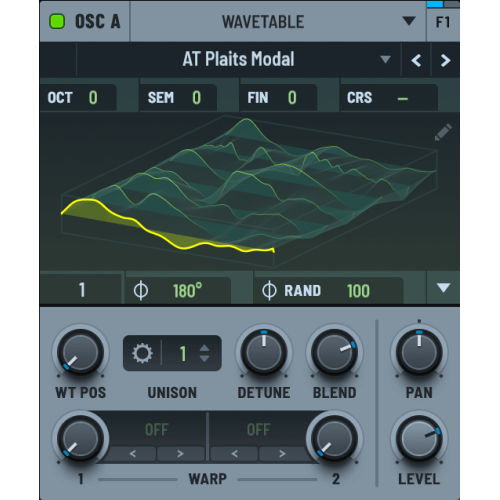500x500 pixels.
Task: Click the SEM semitone value field
Action: tap(178, 98)
